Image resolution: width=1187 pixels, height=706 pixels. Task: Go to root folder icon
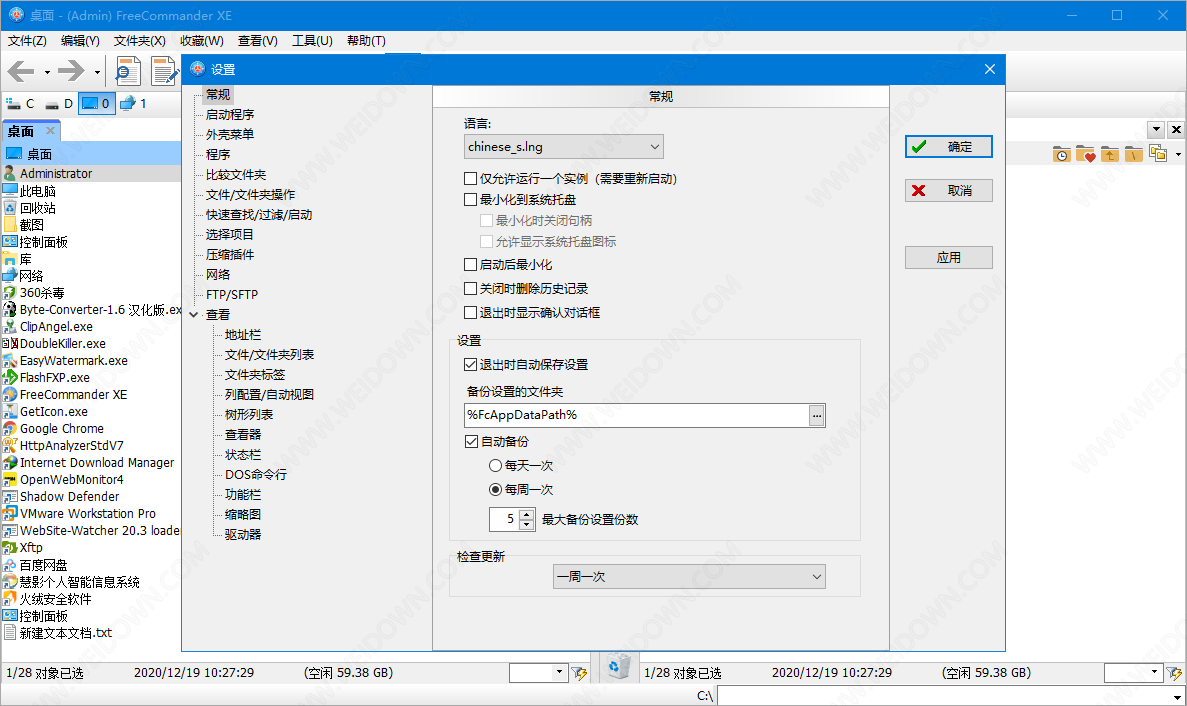point(1133,154)
